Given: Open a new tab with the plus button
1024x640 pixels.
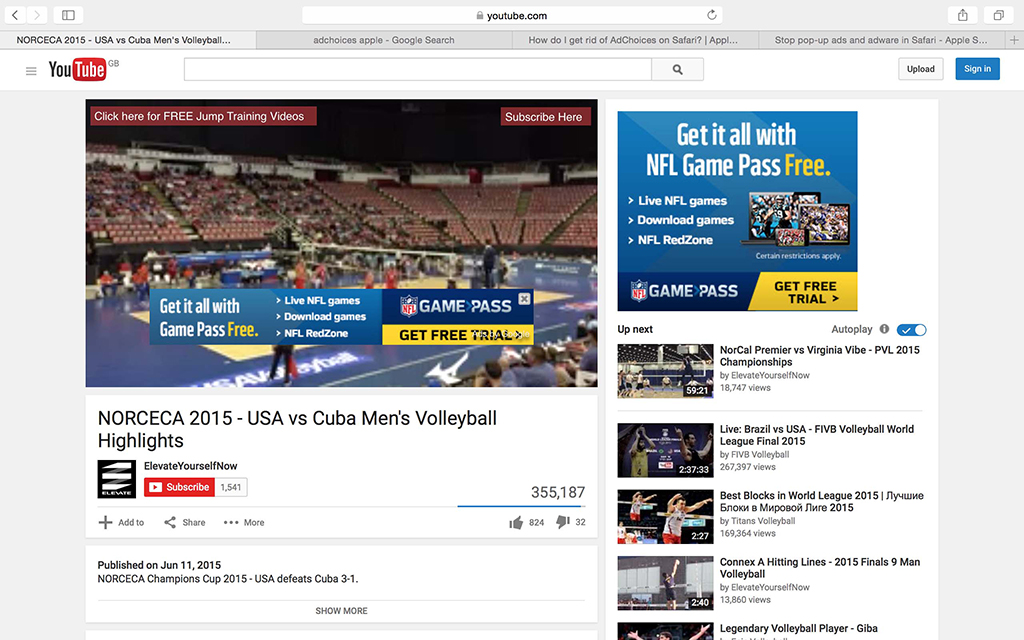Looking at the screenshot, I should coord(1014,40).
